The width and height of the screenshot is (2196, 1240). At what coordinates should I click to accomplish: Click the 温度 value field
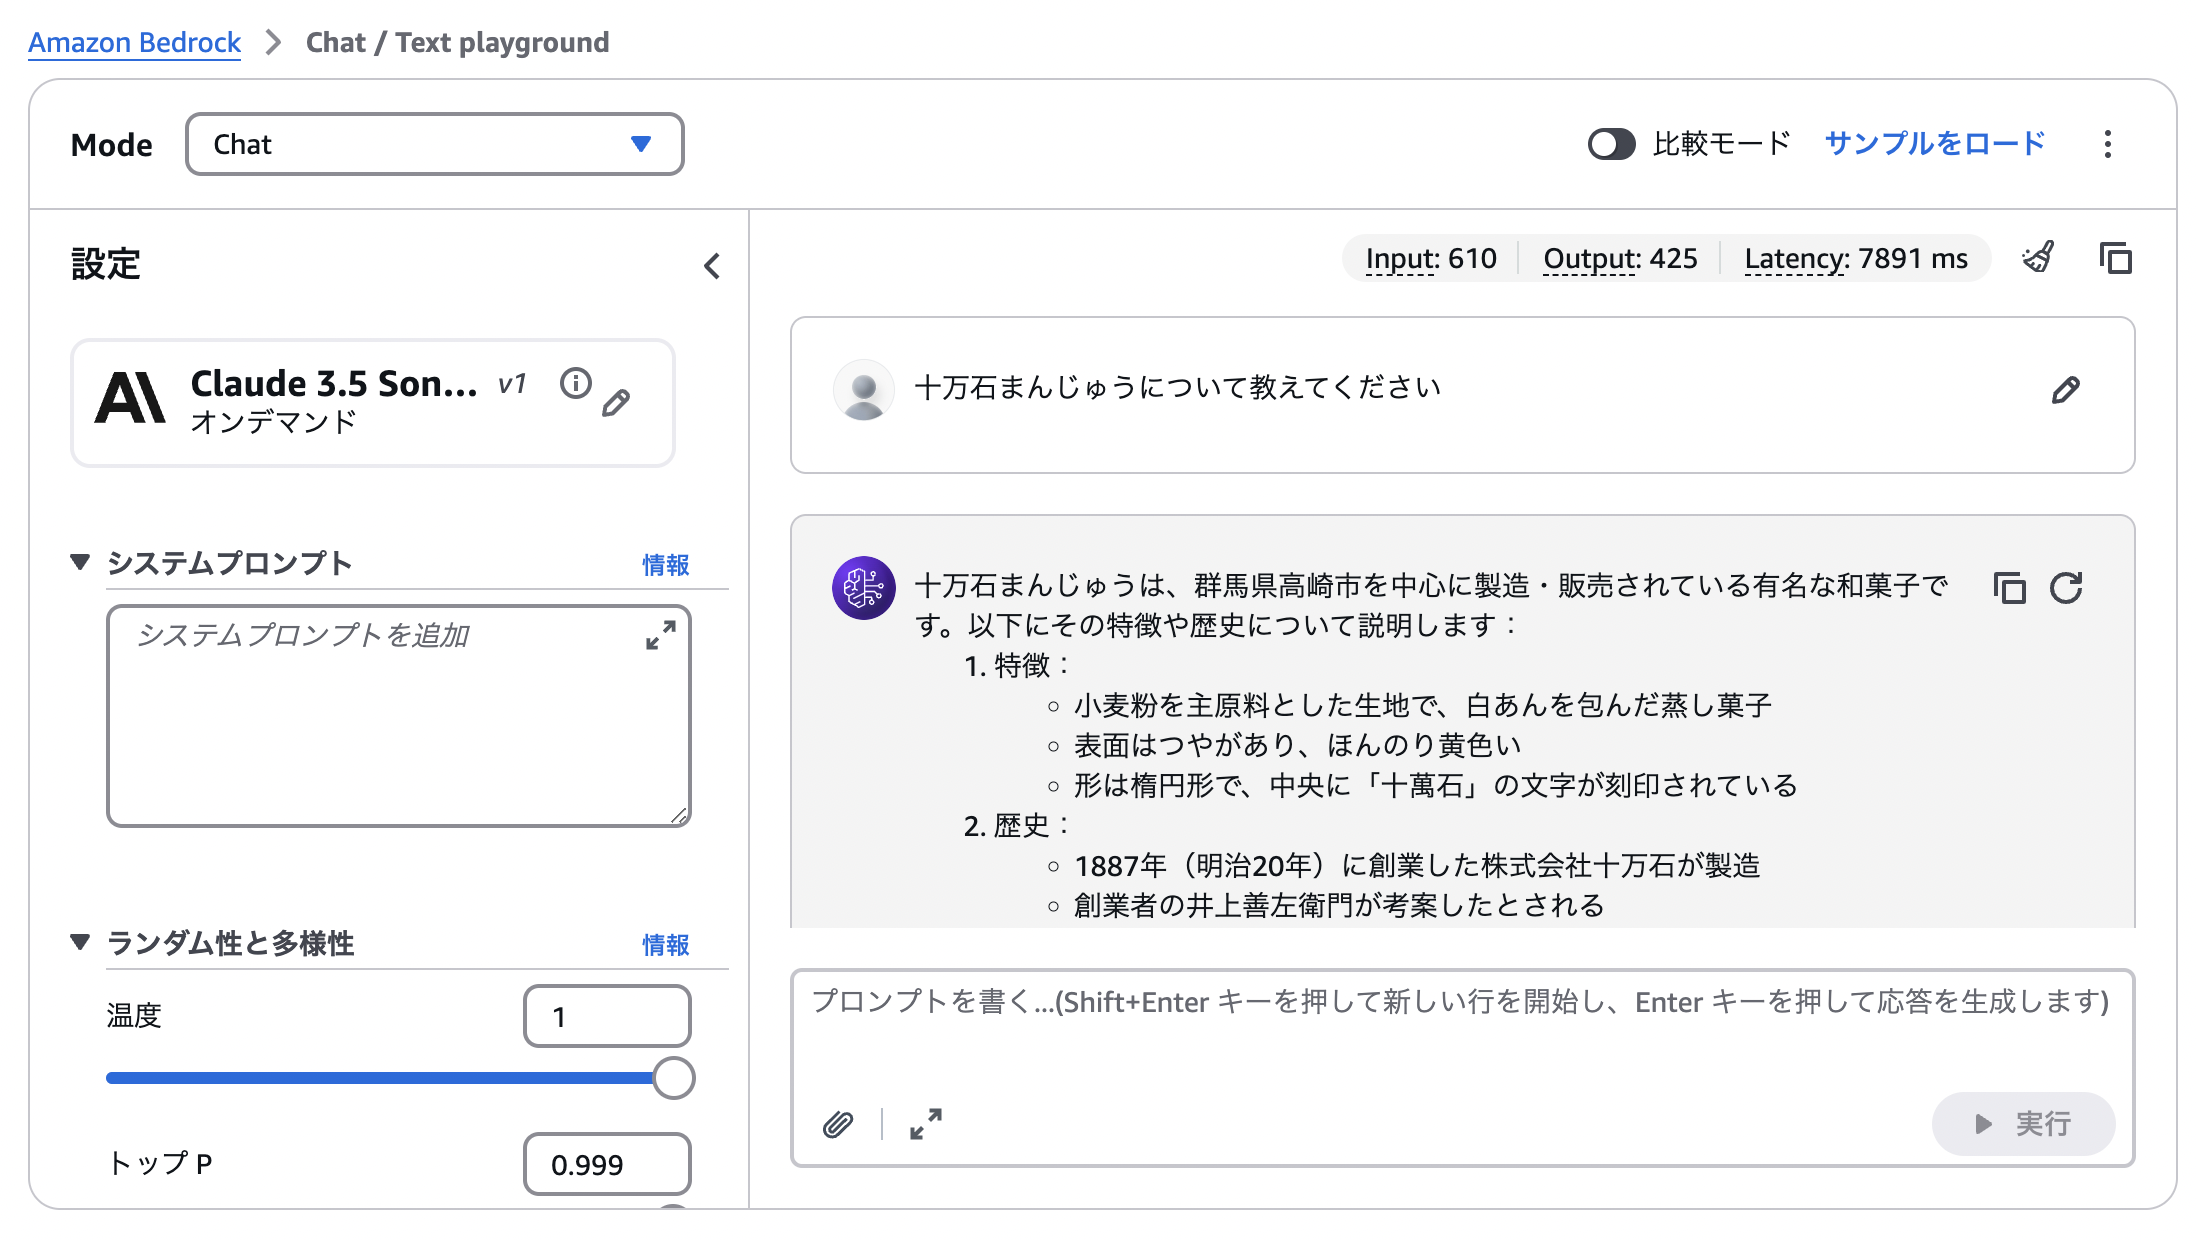[607, 1016]
